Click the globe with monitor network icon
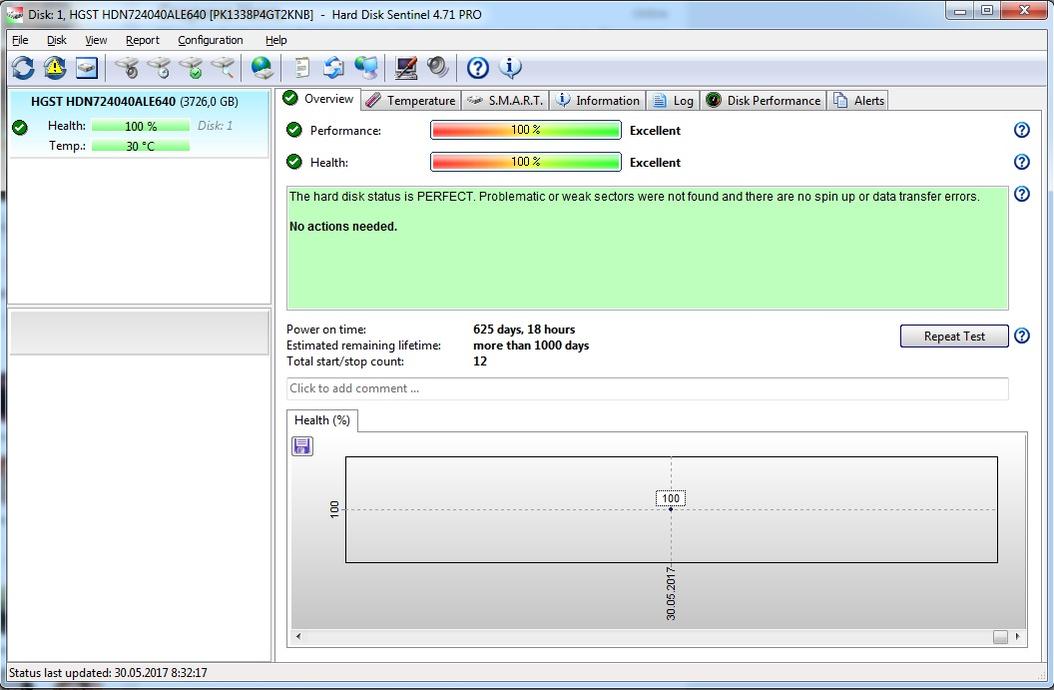1054x690 pixels. [x=366, y=67]
